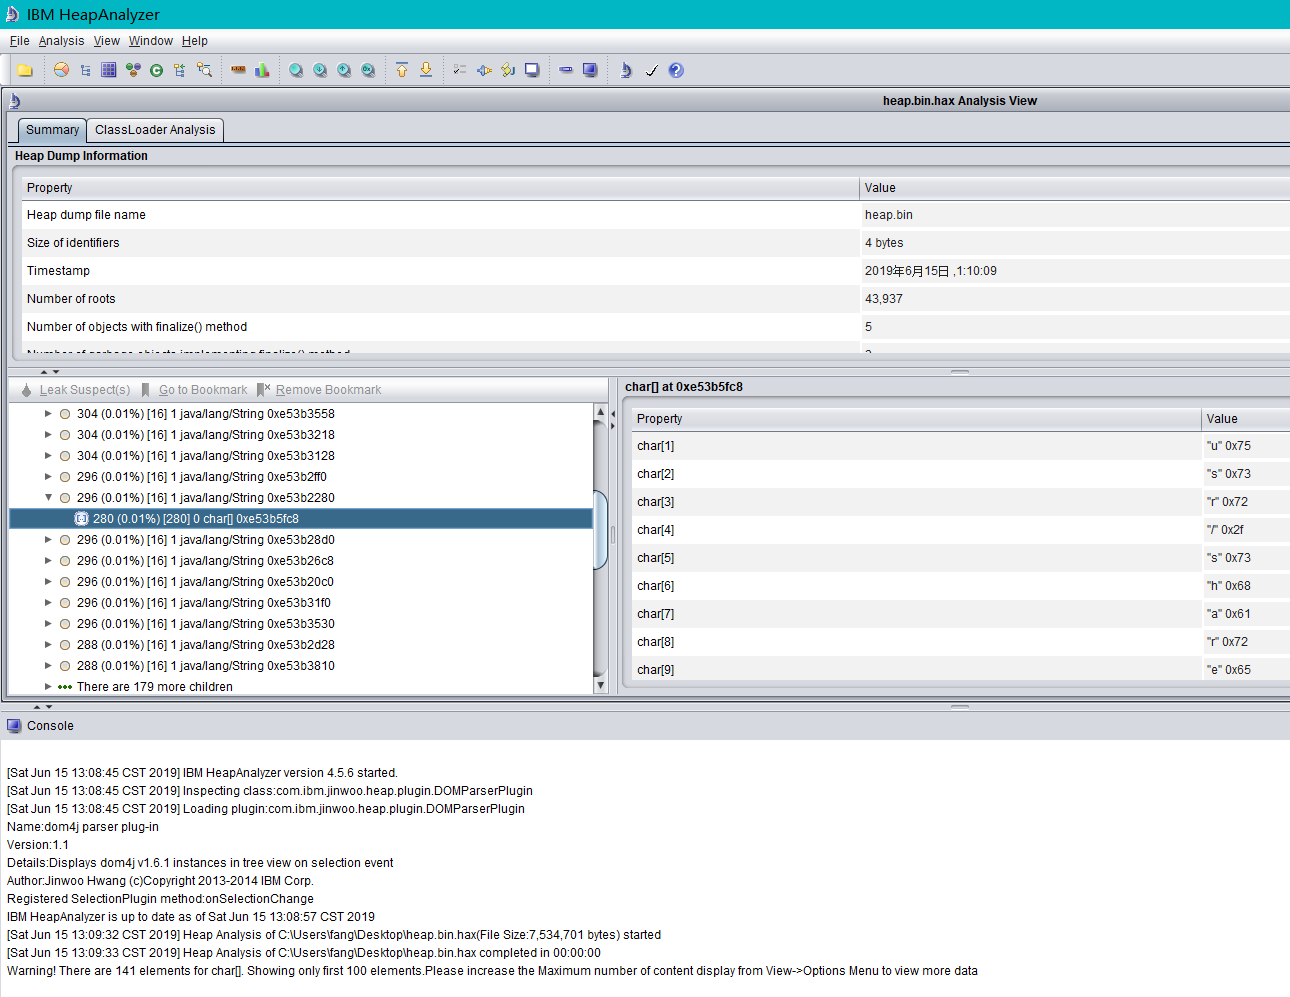Viewport: 1290px width, 997px height.
Task: Click the tree scrollbar down arrow
Action: [600, 685]
